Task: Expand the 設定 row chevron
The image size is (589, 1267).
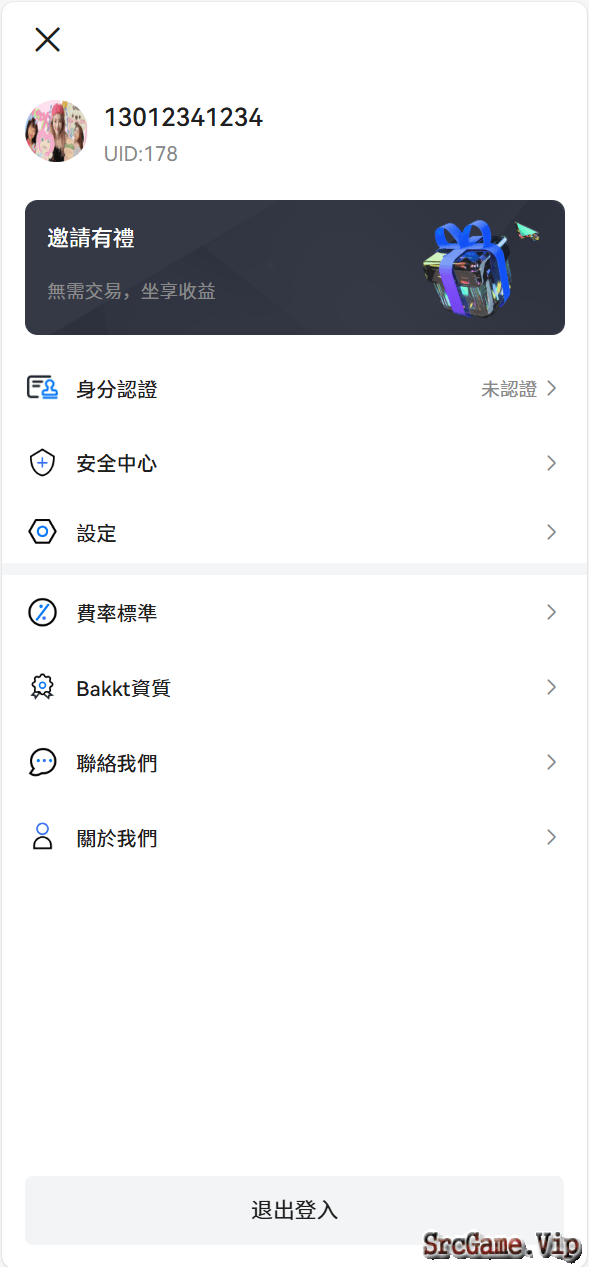Action: (x=551, y=532)
